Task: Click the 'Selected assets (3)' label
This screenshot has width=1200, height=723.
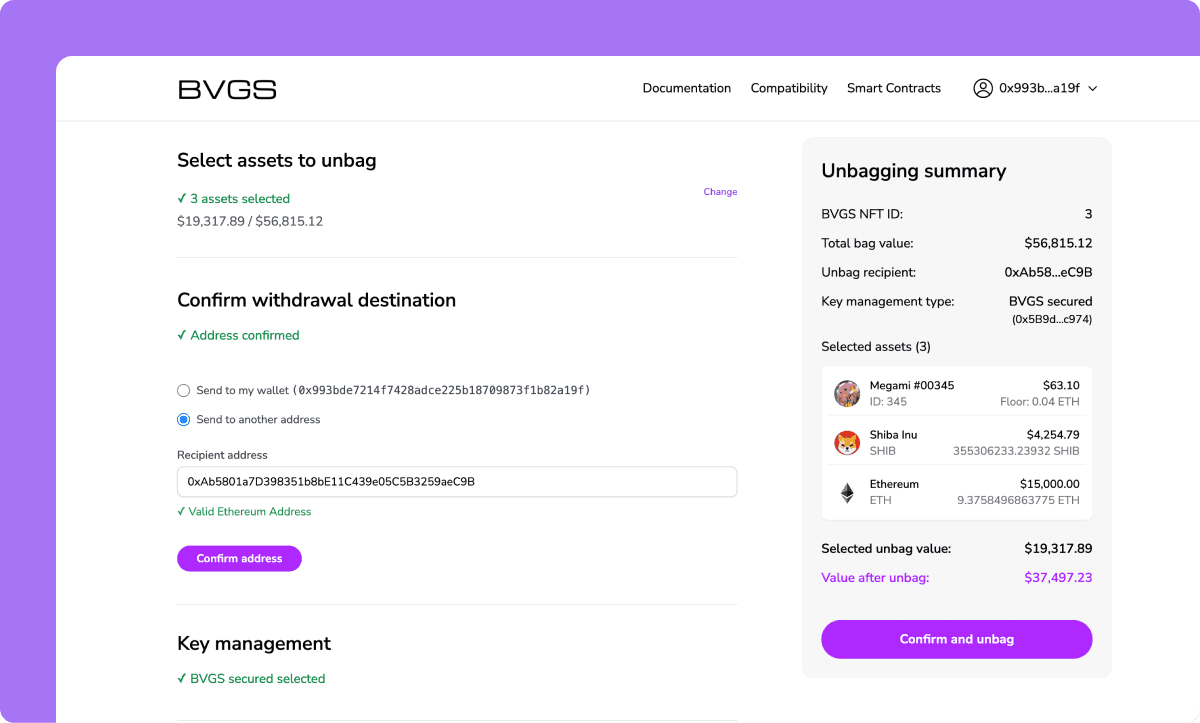Action: 876,346
